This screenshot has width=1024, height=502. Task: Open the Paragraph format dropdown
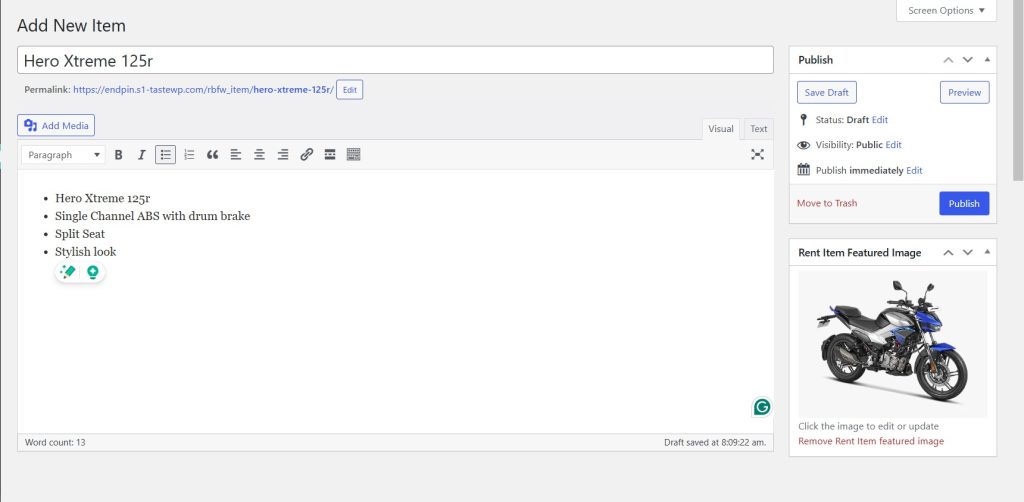(64, 155)
